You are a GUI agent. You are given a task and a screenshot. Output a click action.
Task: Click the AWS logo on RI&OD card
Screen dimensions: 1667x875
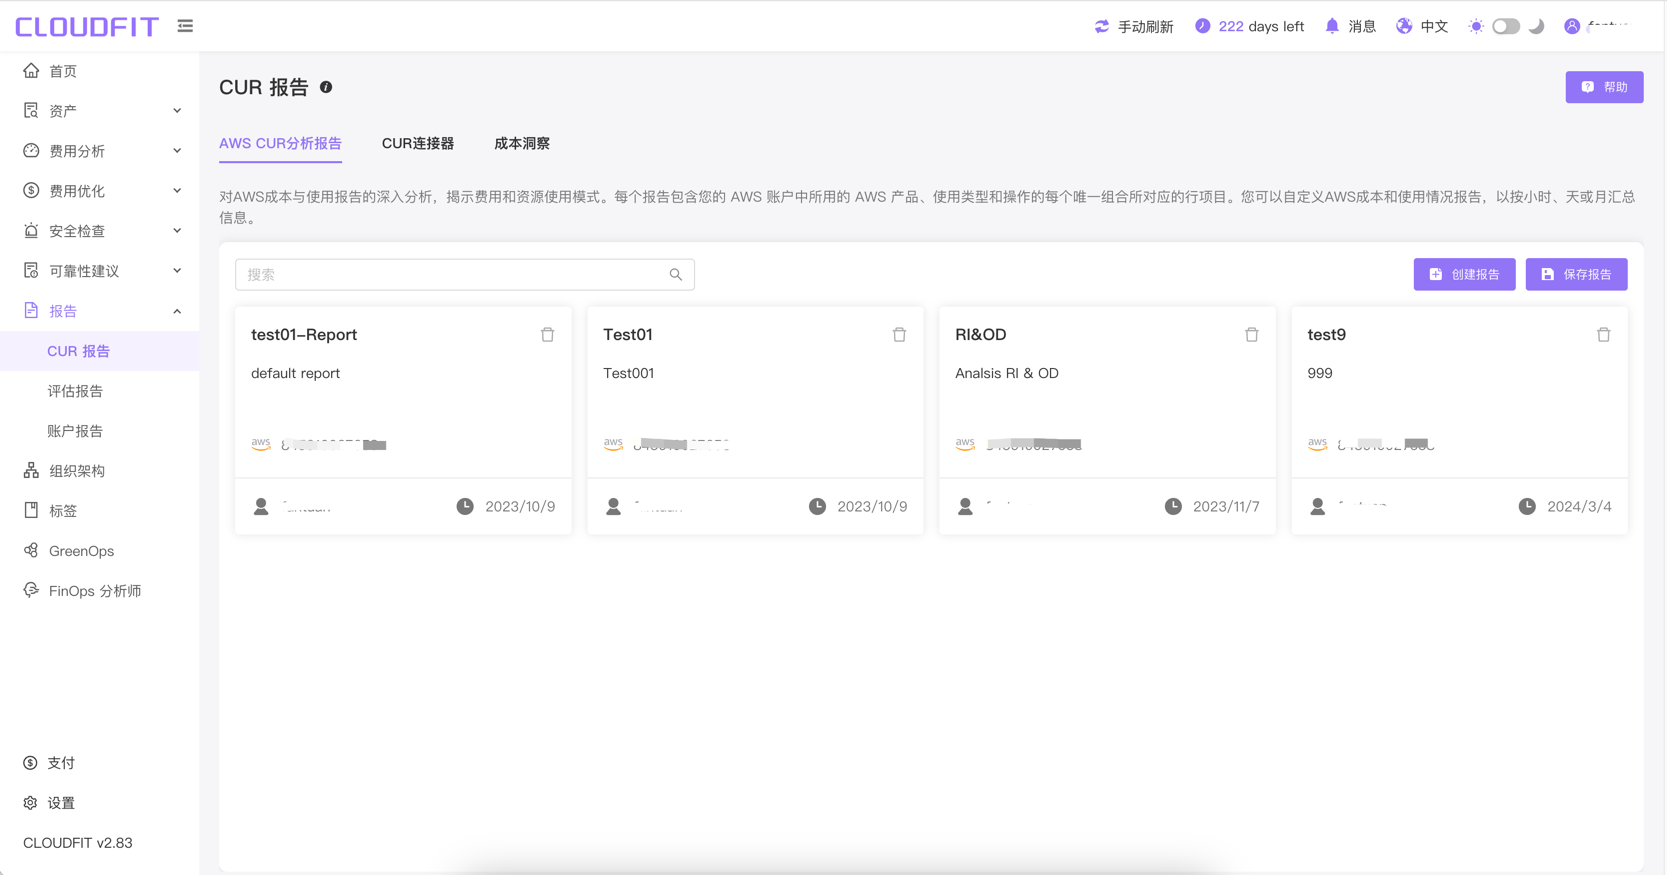965,444
